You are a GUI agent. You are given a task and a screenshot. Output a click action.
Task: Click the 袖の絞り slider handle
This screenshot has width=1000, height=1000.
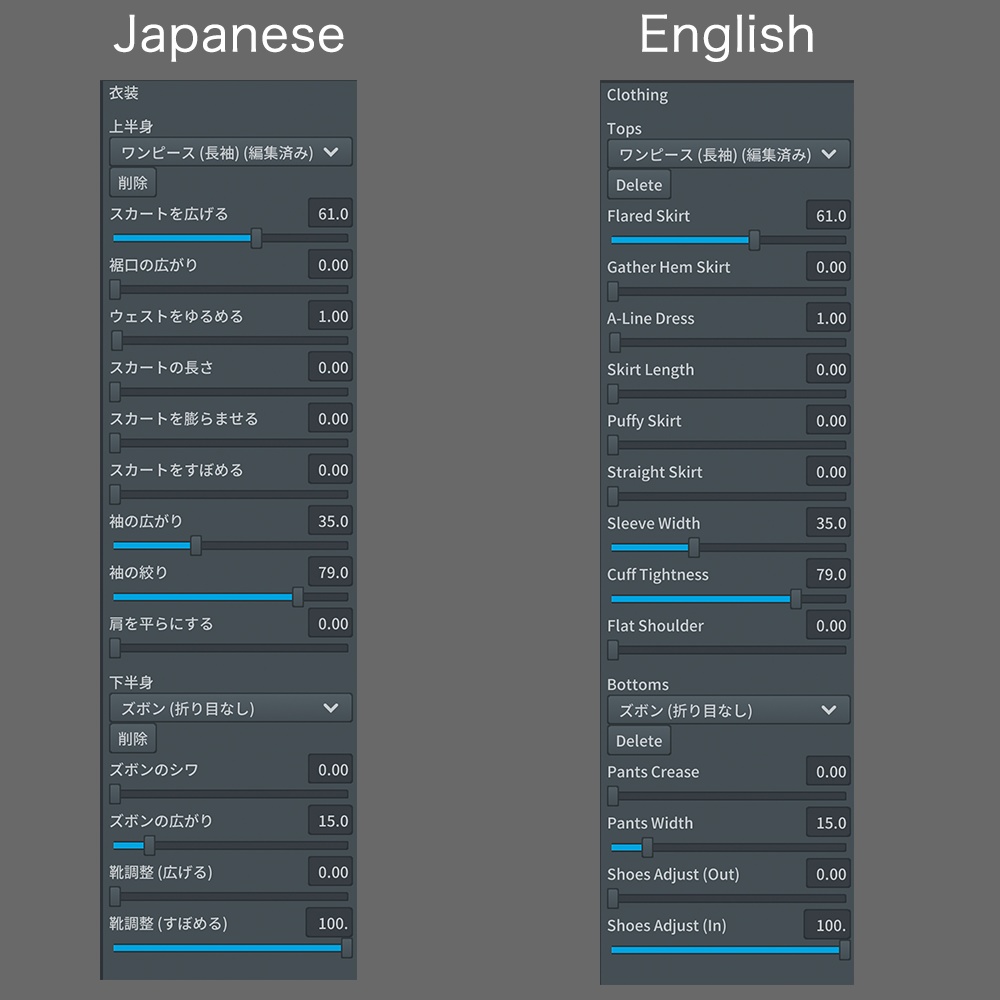[x=296, y=597]
